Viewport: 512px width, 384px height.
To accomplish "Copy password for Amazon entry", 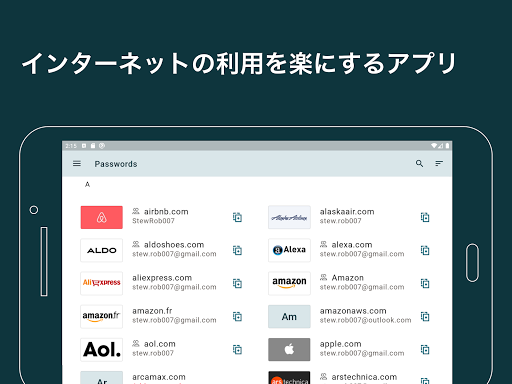I will tap(425, 283).
